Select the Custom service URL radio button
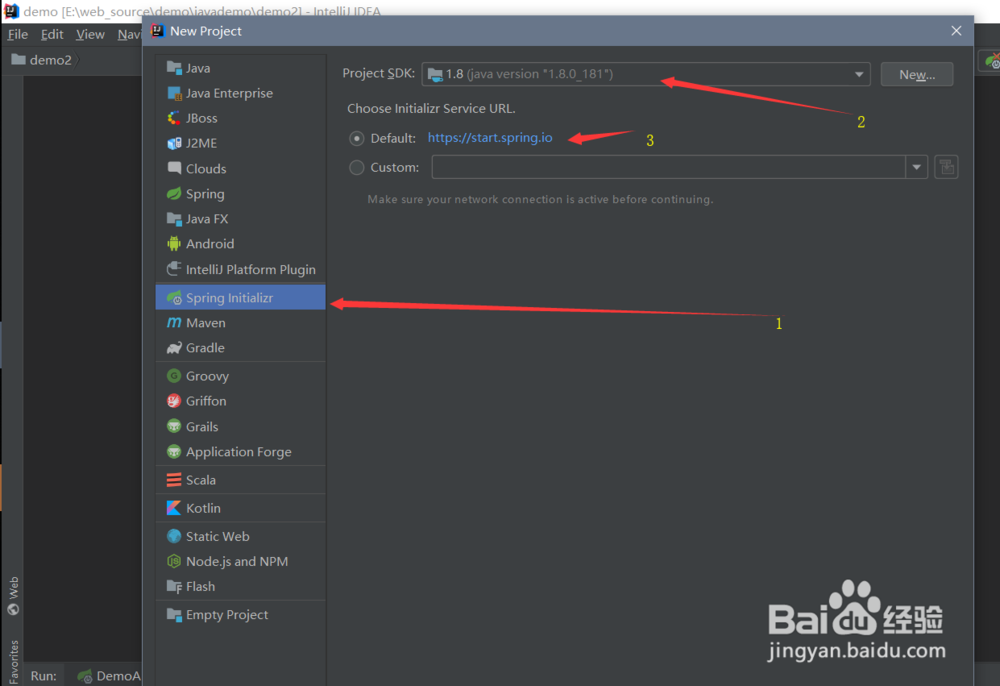Screen dimensions: 1000x686 357,168
